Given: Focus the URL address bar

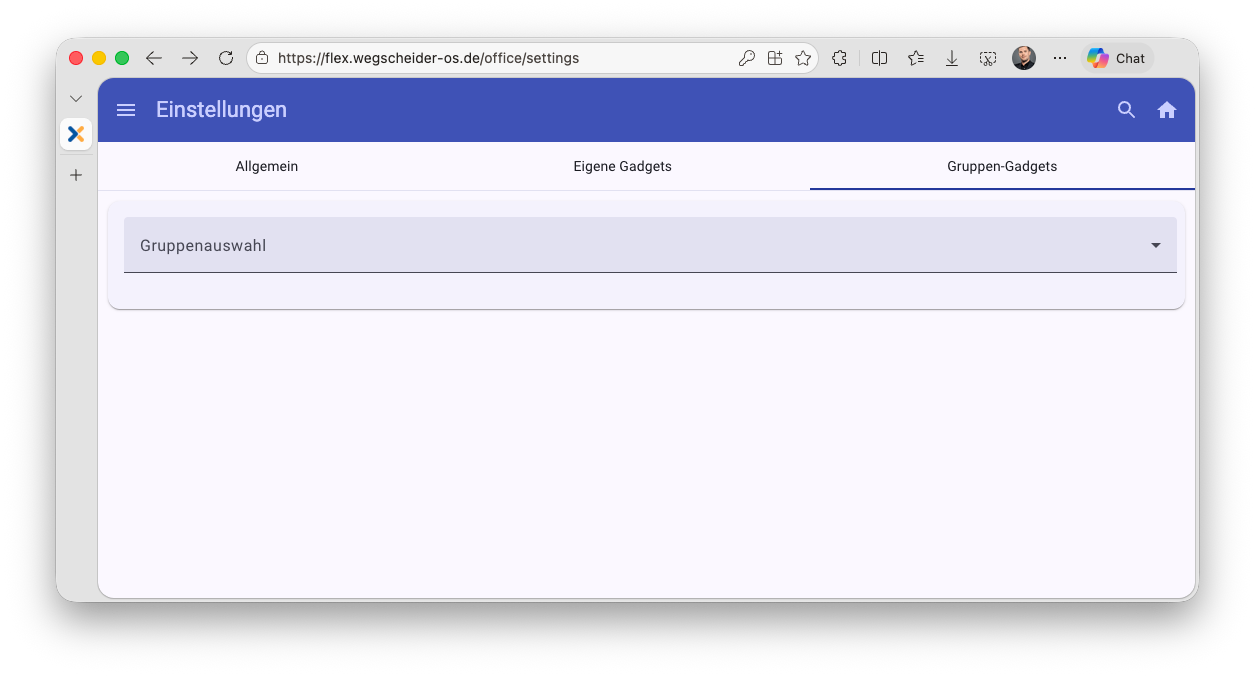Looking at the screenshot, I should coord(500,58).
